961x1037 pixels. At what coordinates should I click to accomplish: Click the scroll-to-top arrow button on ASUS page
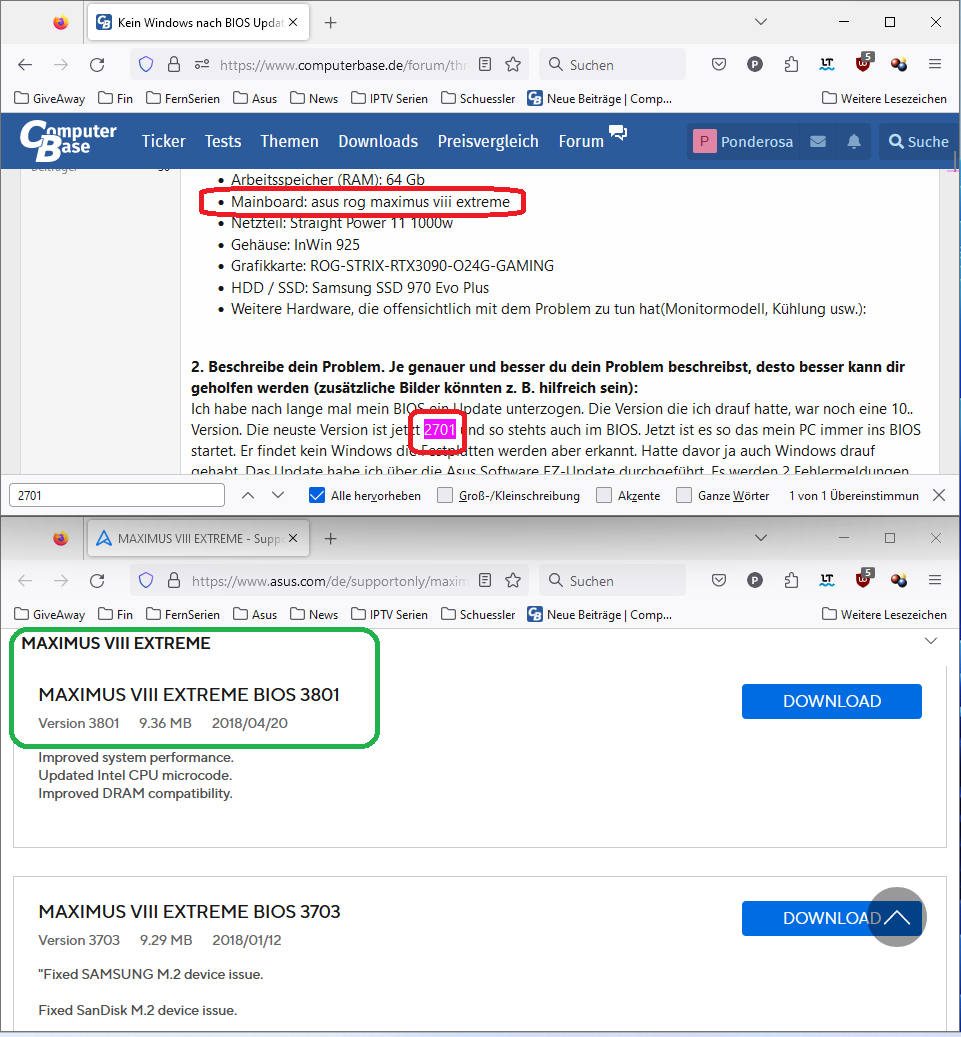point(897,917)
